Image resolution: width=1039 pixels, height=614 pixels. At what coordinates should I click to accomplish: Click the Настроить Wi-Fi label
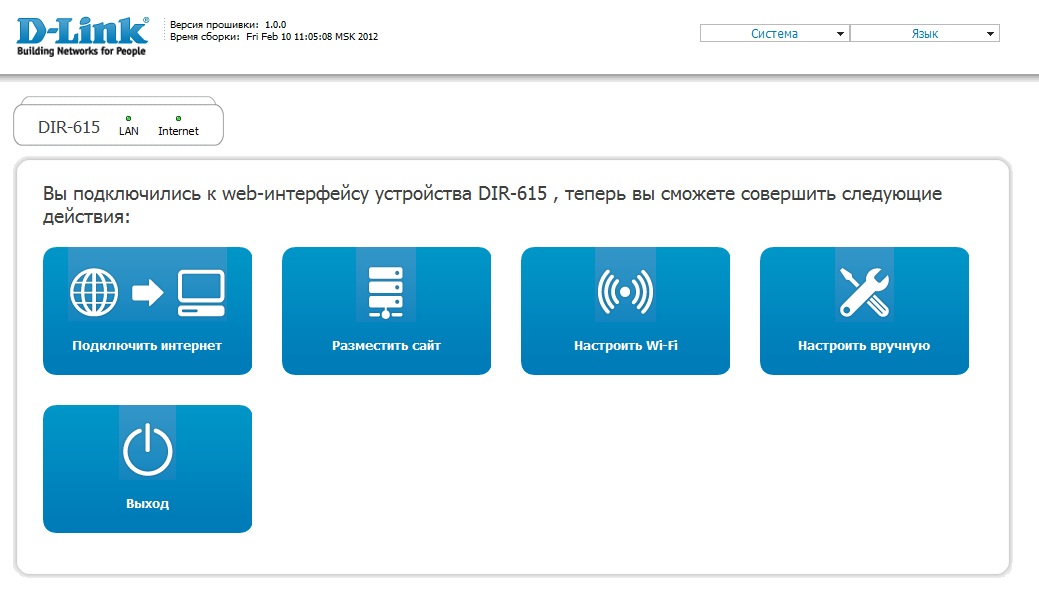625,346
